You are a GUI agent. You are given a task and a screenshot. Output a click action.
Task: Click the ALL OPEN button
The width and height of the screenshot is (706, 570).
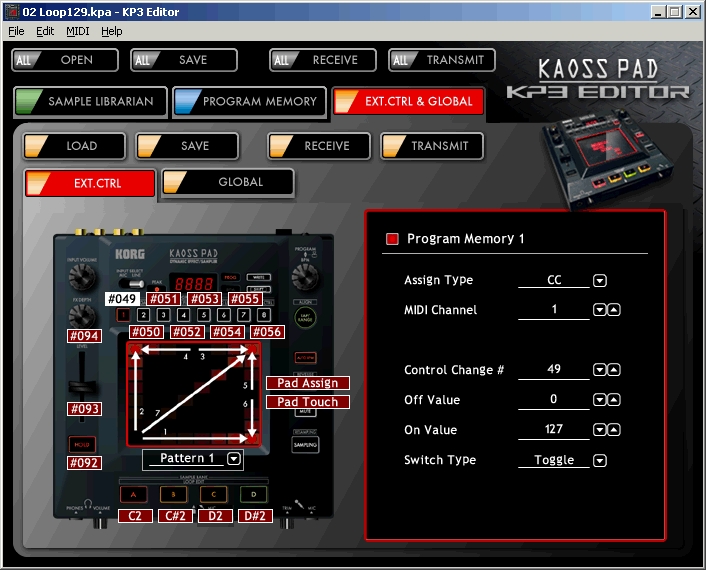65,60
